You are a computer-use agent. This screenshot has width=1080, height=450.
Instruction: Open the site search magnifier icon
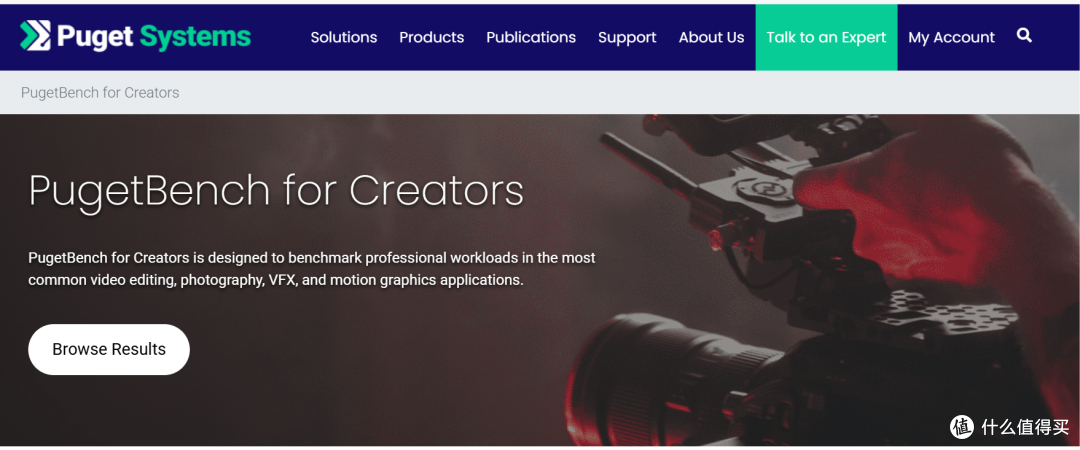coord(1024,35)
